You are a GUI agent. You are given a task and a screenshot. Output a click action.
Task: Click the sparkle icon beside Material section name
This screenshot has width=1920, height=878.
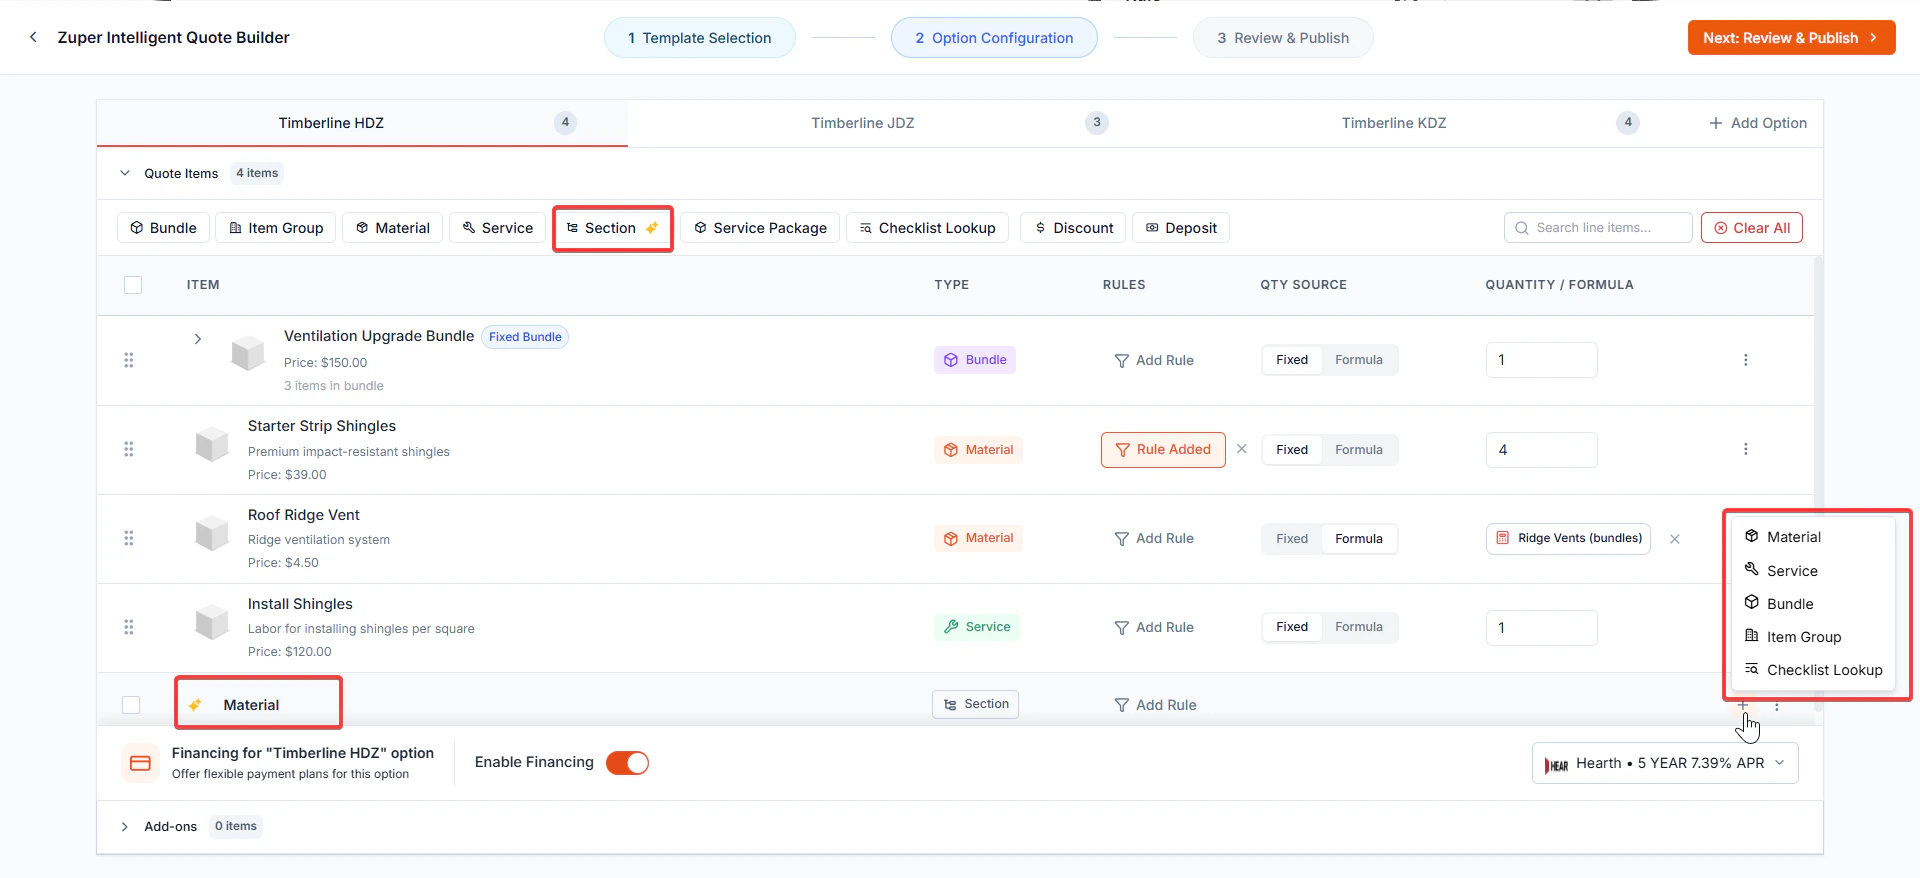pos(195,705)
